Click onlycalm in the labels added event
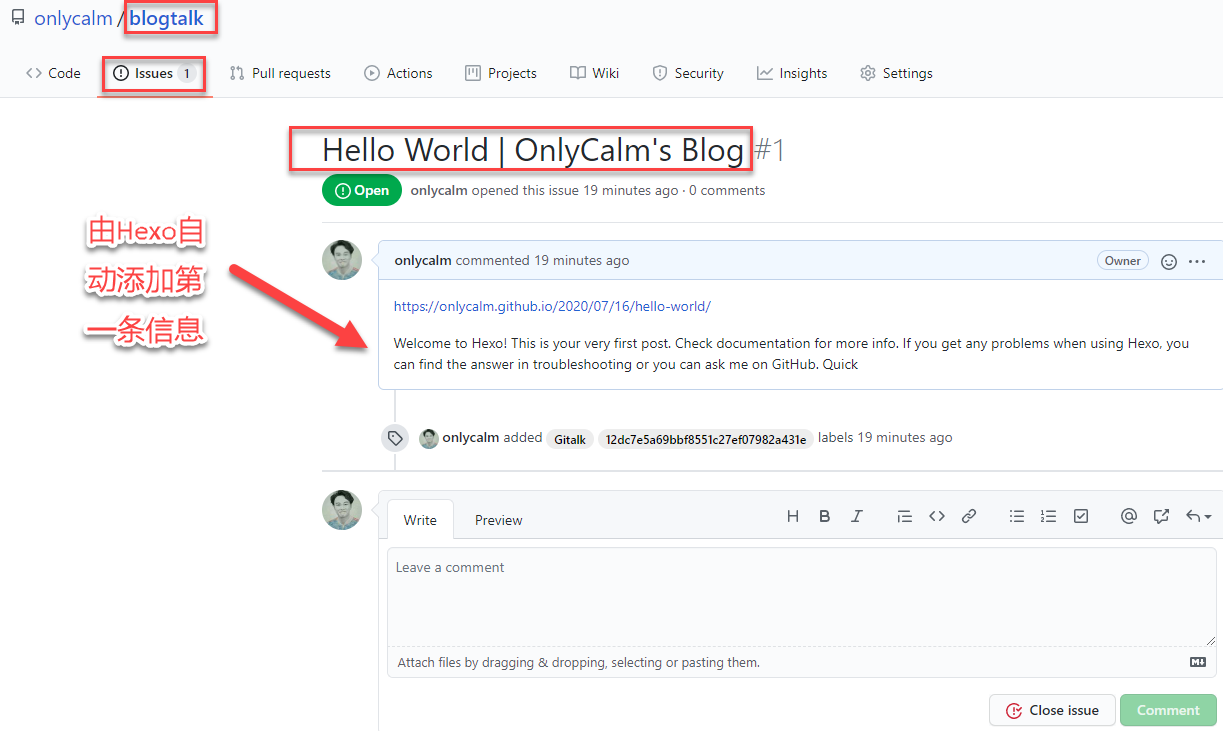Viewport: 1223px width, 731px height. 471,437
